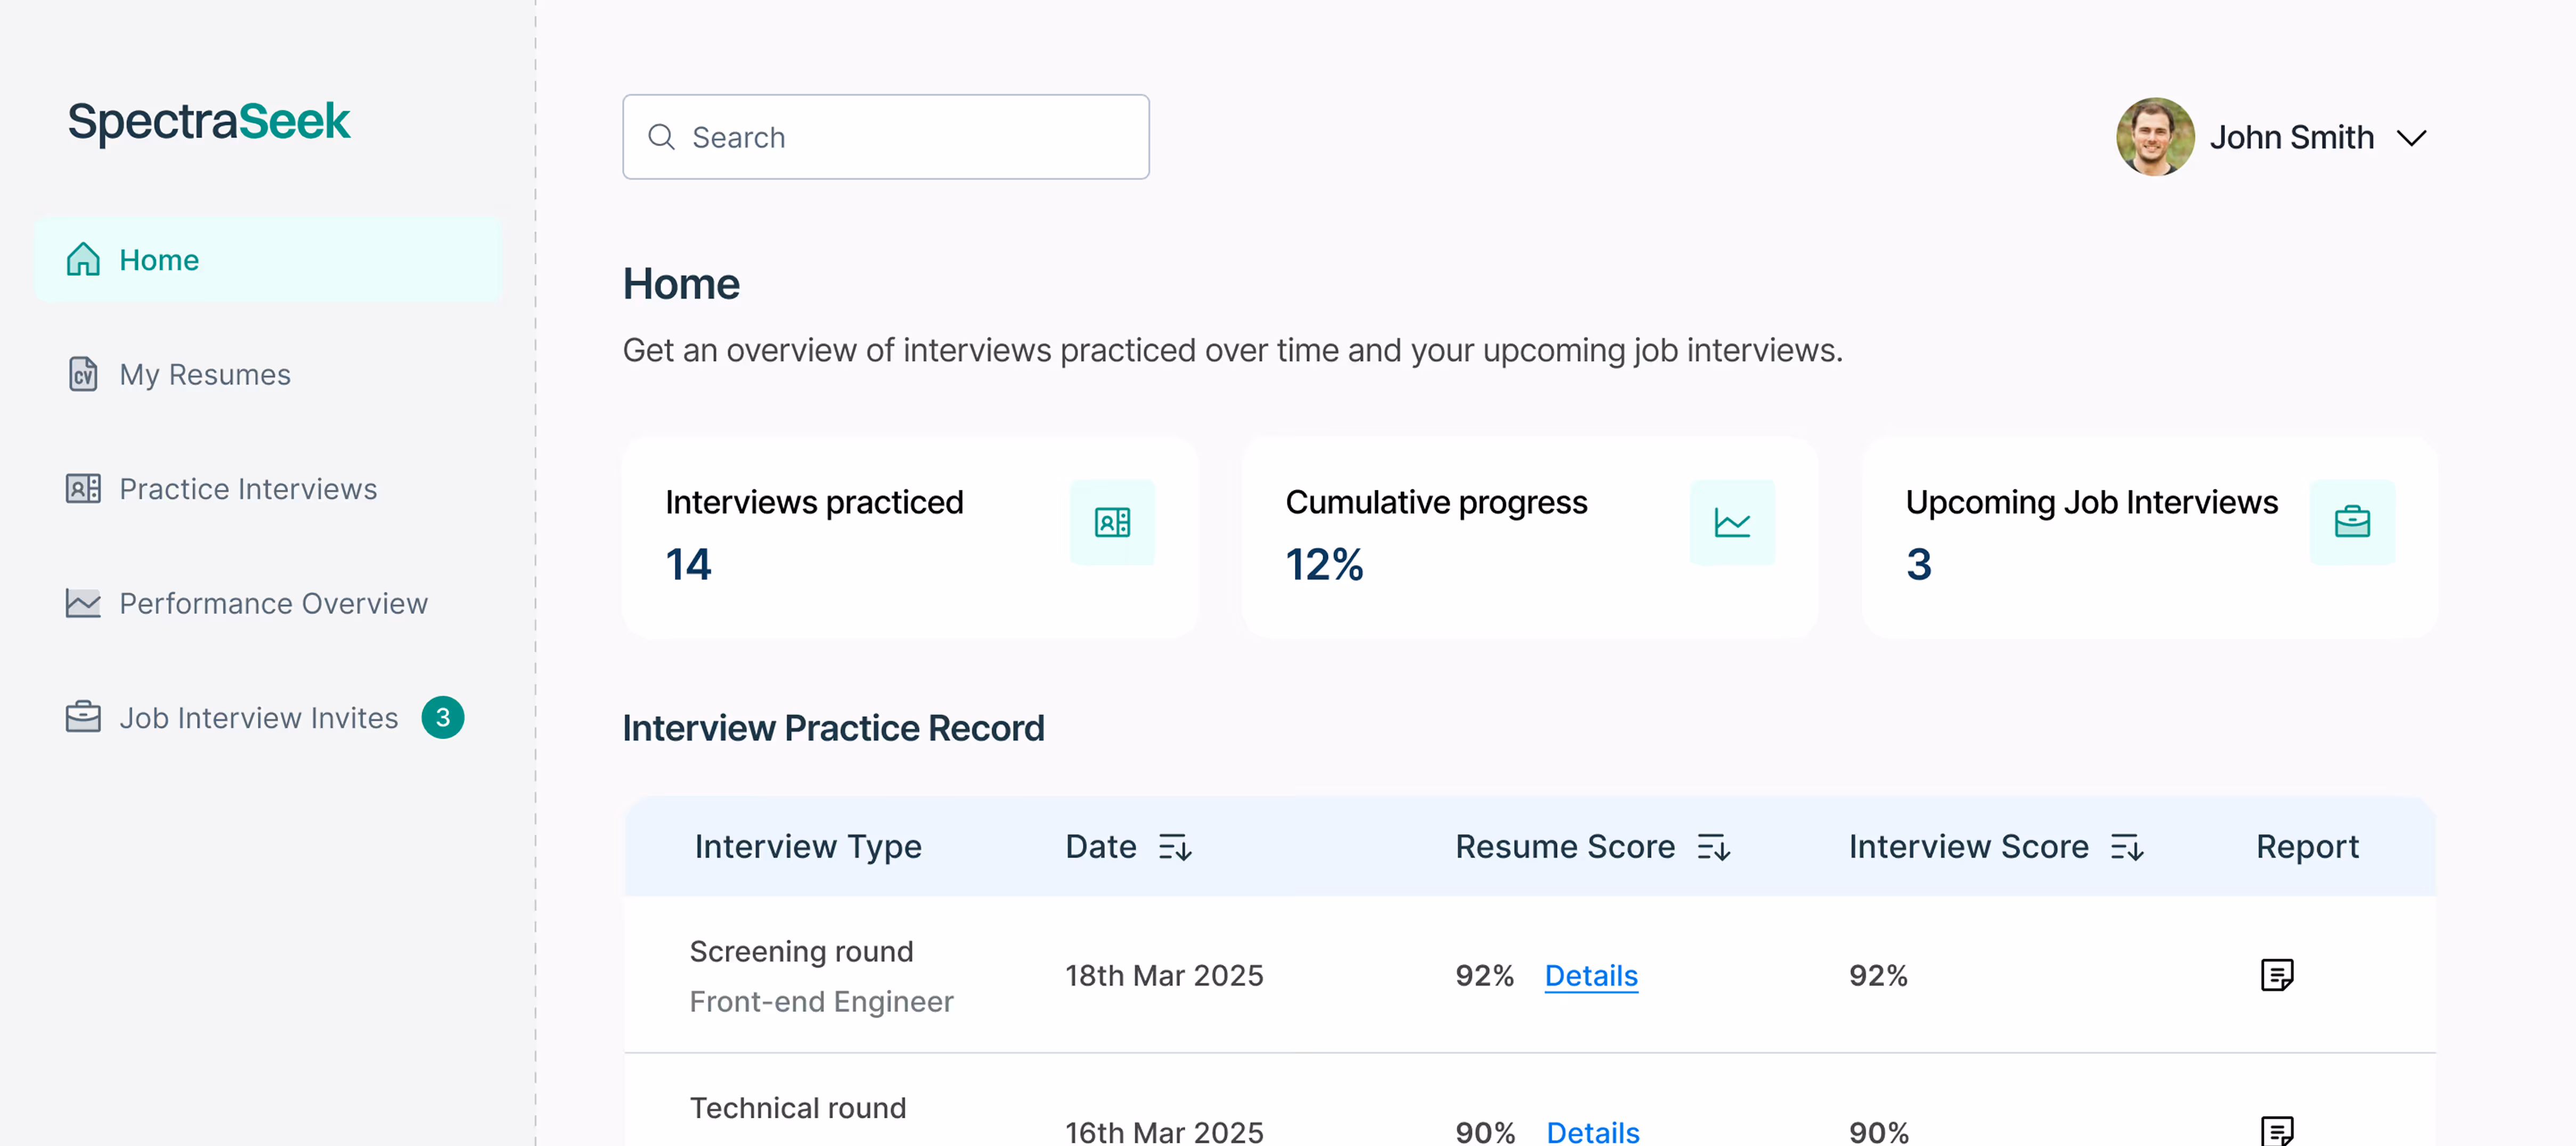Click the Cumulative progress 12% value
The height and width of the screenshot is (1146, 2576).
(x=1324, y=564)
